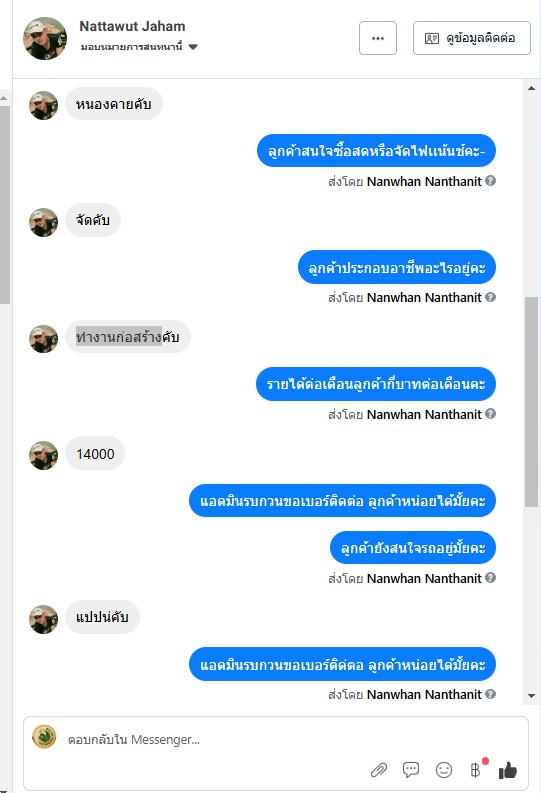Open the three-dots more options button
This screenshot has height=793, width=541.
(378, 38)
